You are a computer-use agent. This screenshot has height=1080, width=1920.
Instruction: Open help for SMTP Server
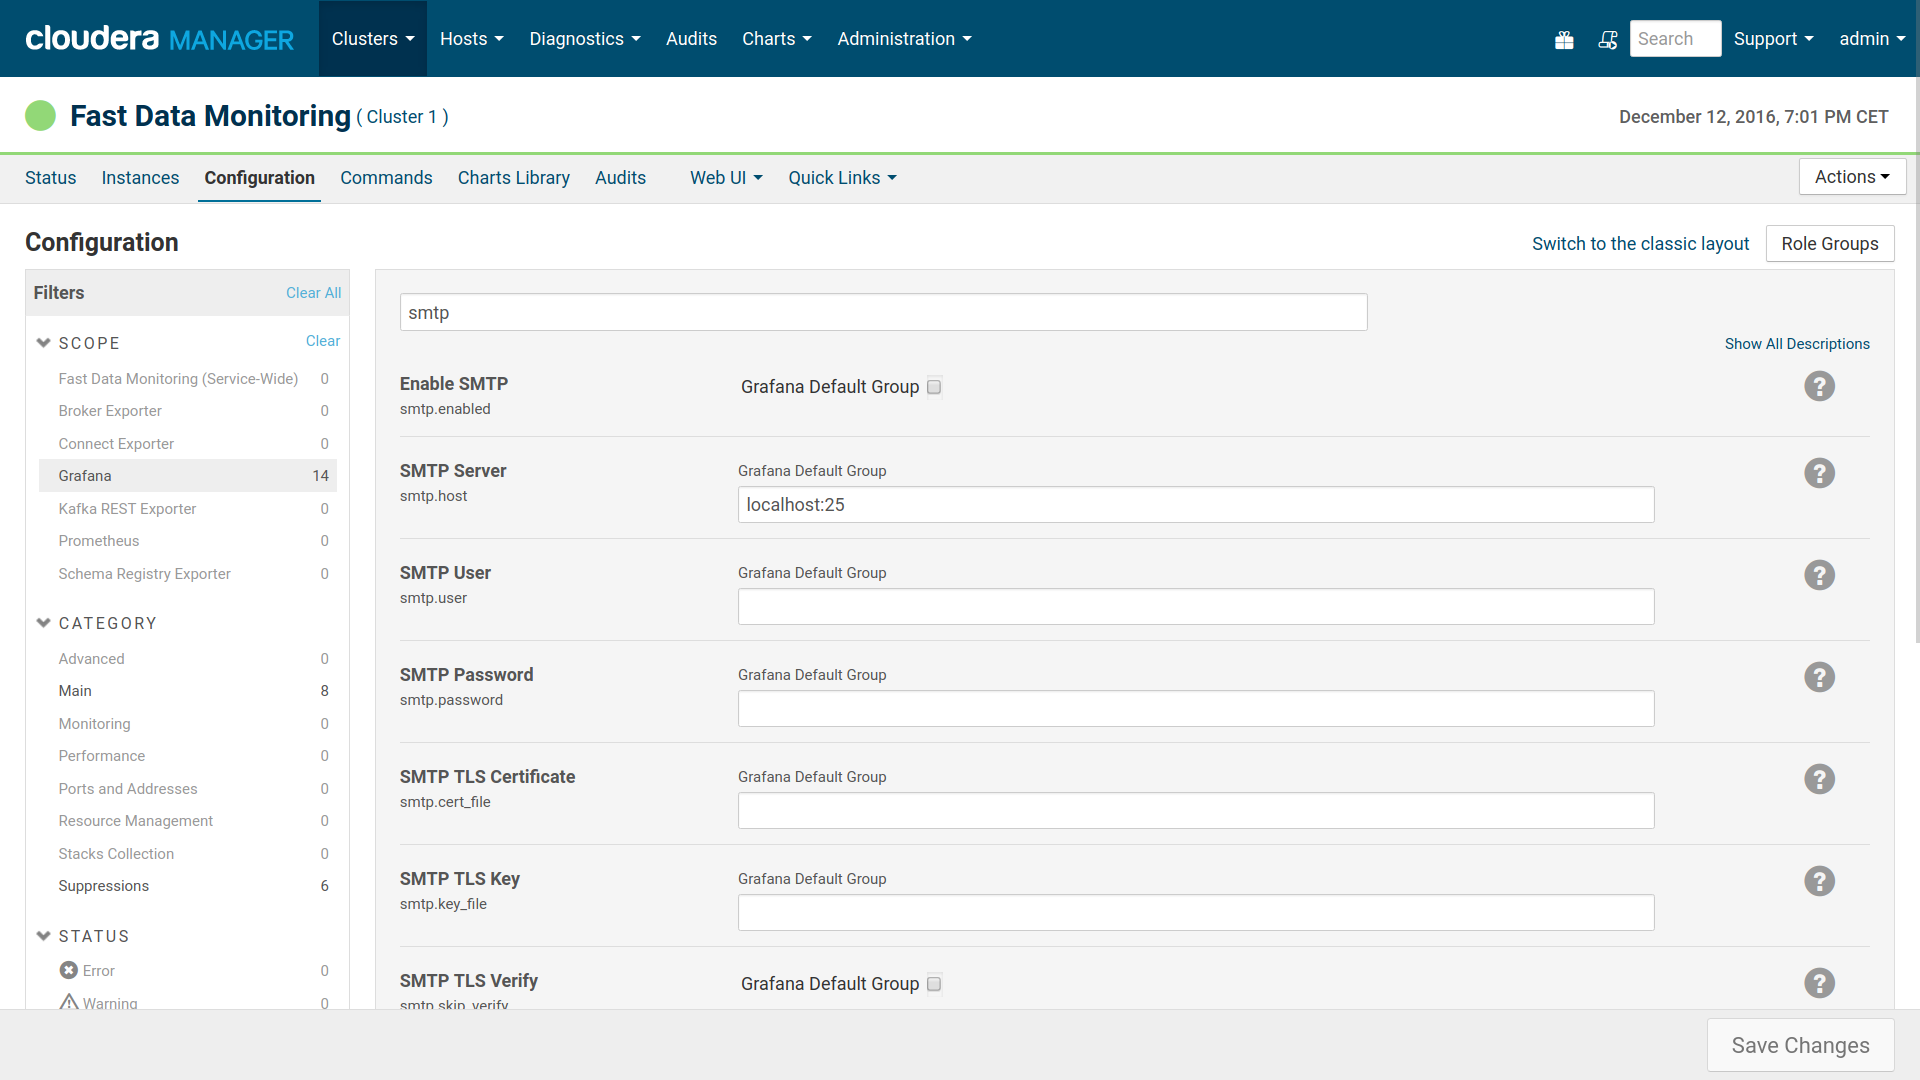[1819, 473]
